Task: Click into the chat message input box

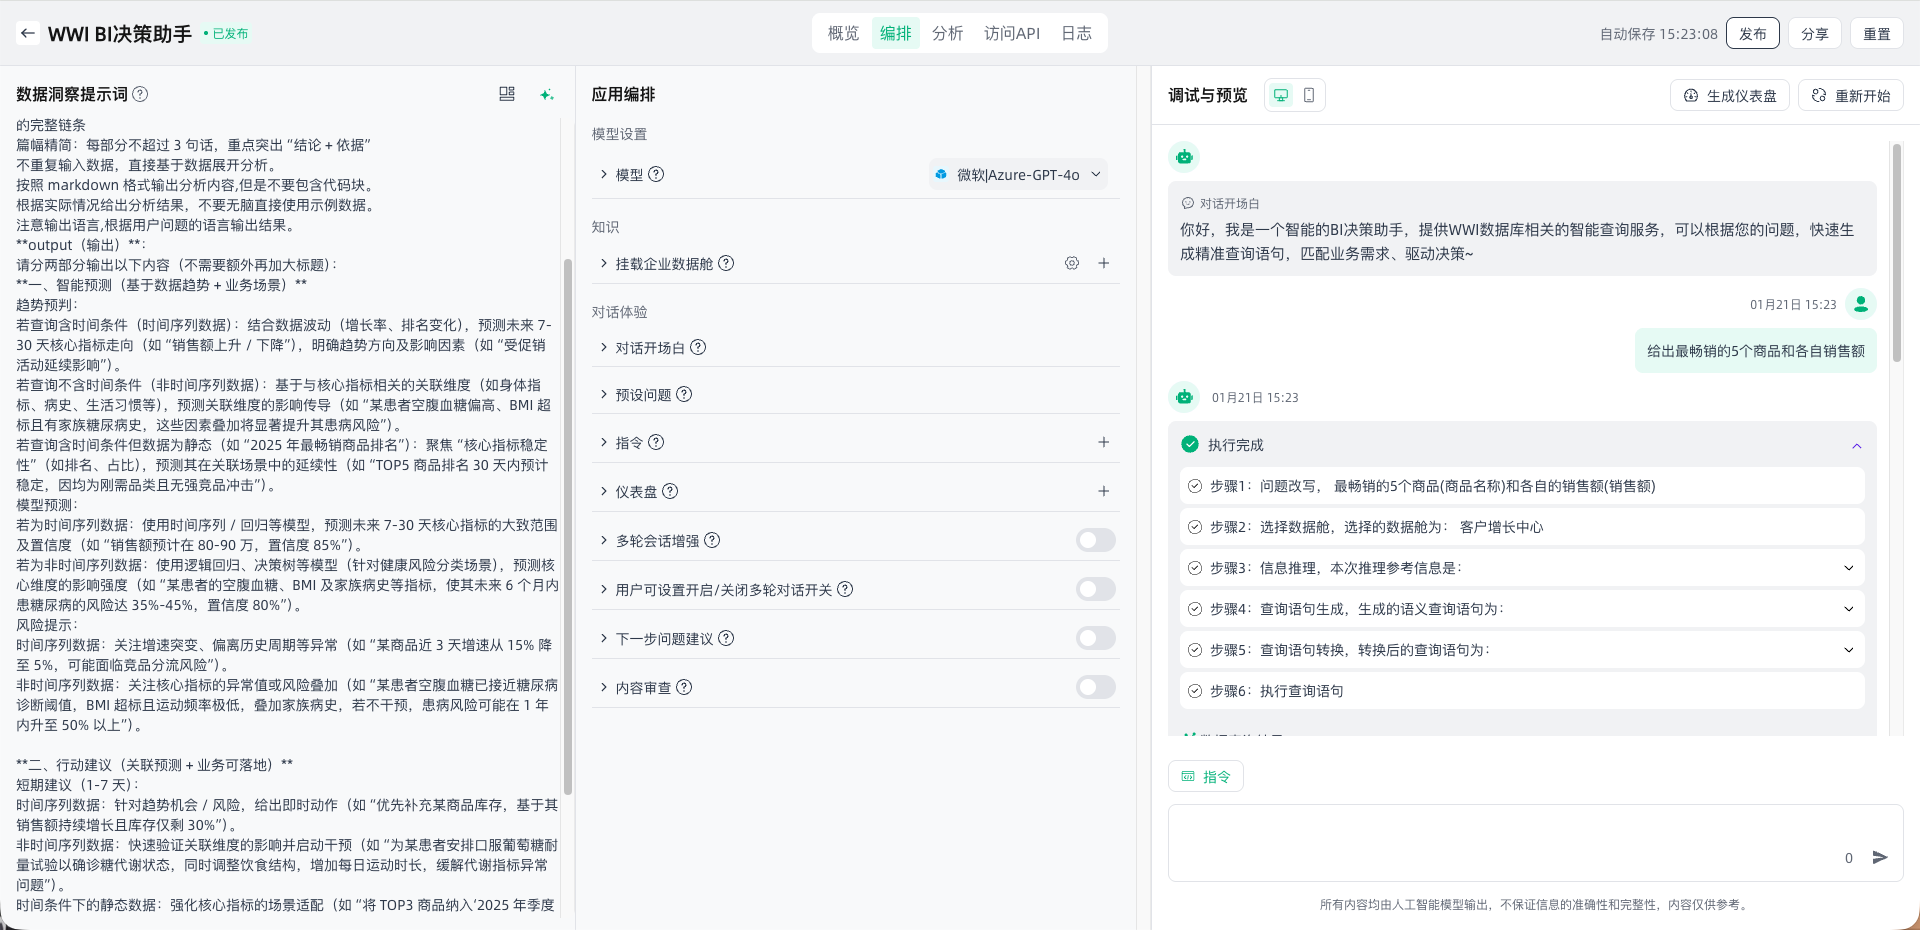Action: click(x=1500, y=840)
